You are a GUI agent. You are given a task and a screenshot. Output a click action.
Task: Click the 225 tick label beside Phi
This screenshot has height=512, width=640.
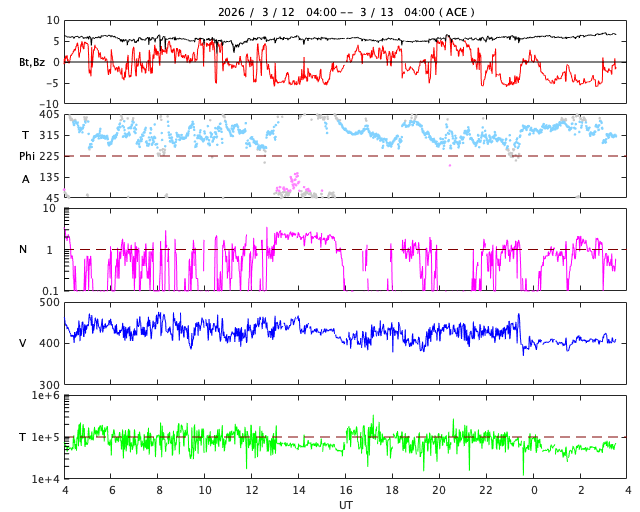[49, 156]
